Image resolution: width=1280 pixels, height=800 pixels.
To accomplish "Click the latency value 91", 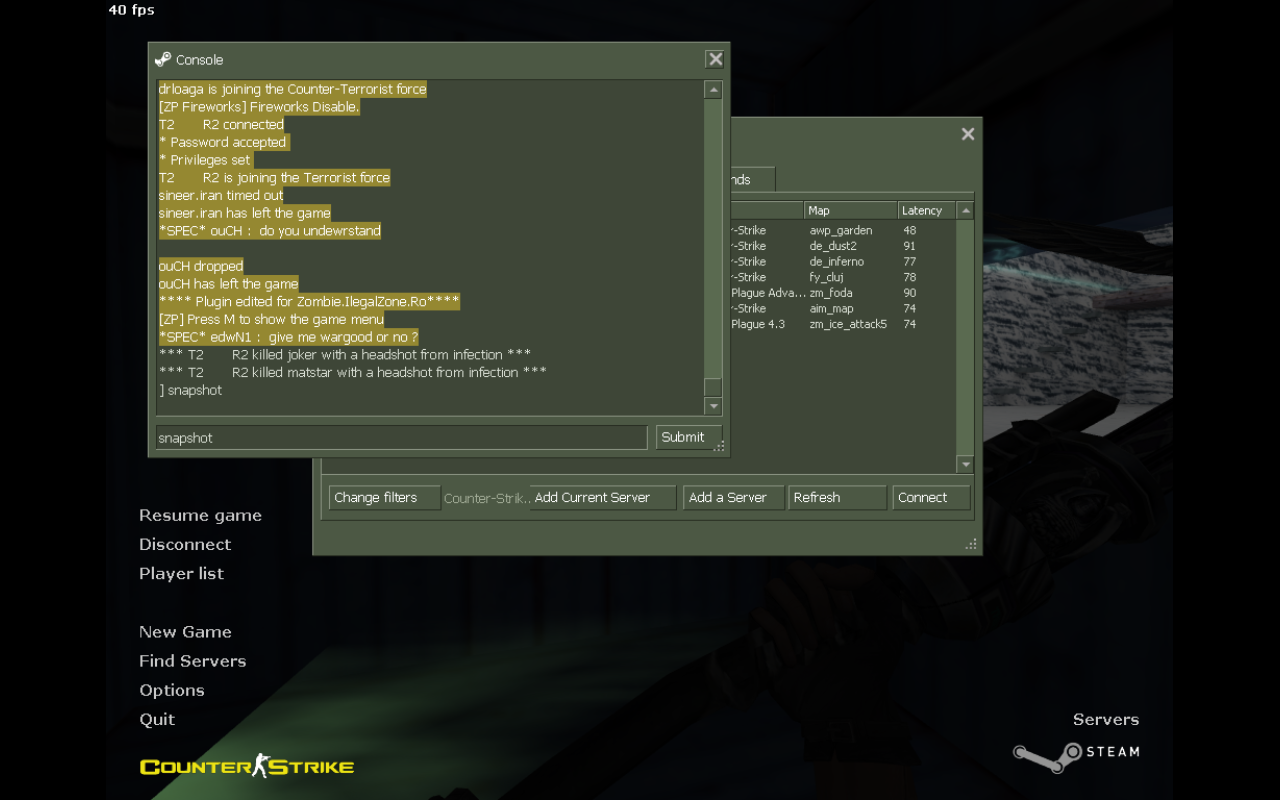I will (910, 246).
